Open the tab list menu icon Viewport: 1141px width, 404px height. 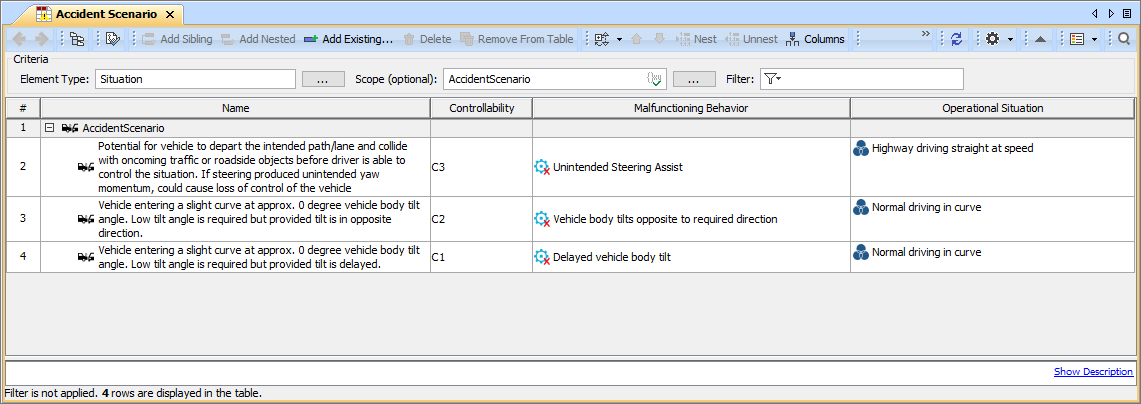click(1127, 13)
